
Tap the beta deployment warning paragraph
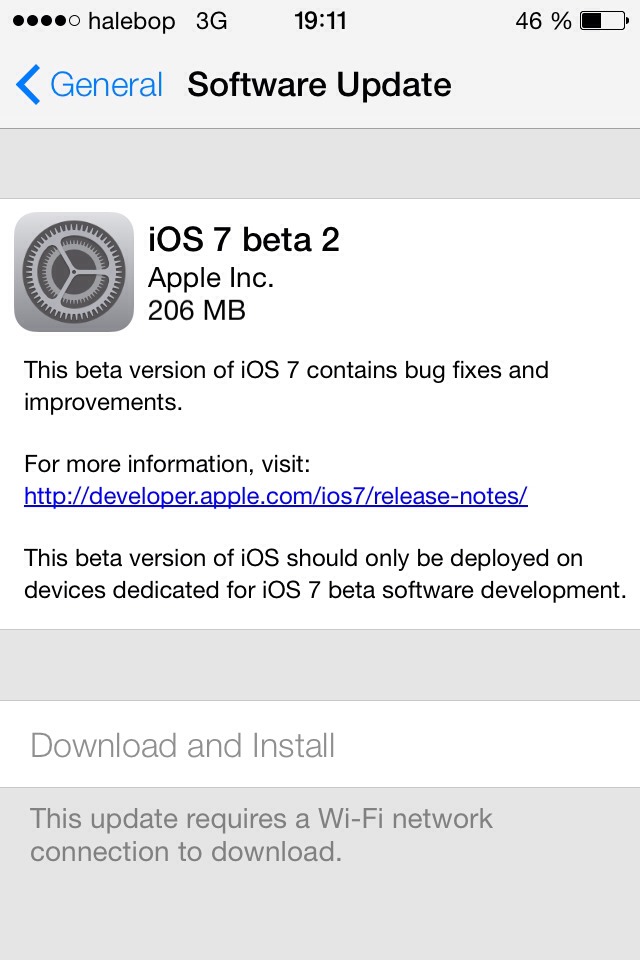pyautogui.click(x=324, y=573)
